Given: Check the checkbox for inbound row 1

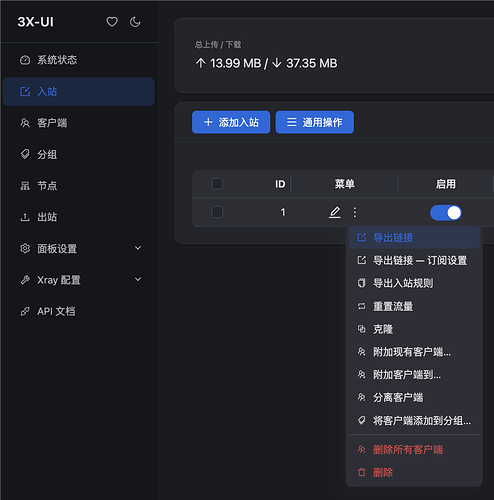Looking at the screenshot, I should pos(217,212).
